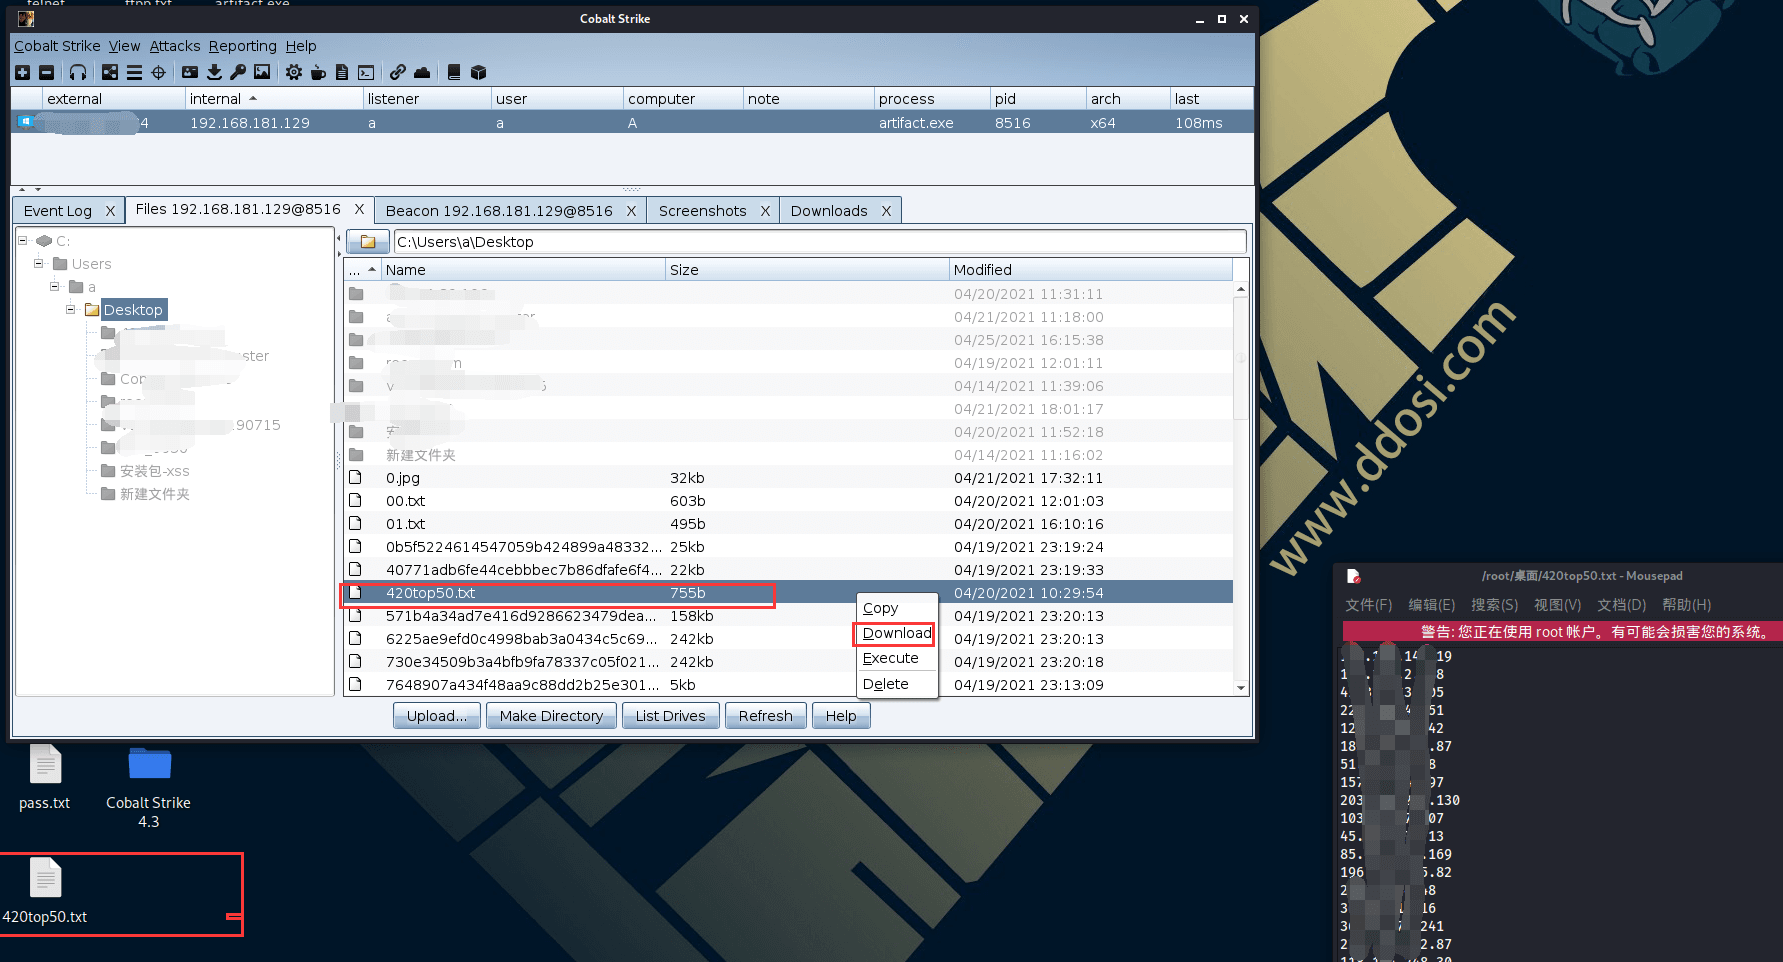
Task: Open the View menu
Action: click(x=125, y=46)
